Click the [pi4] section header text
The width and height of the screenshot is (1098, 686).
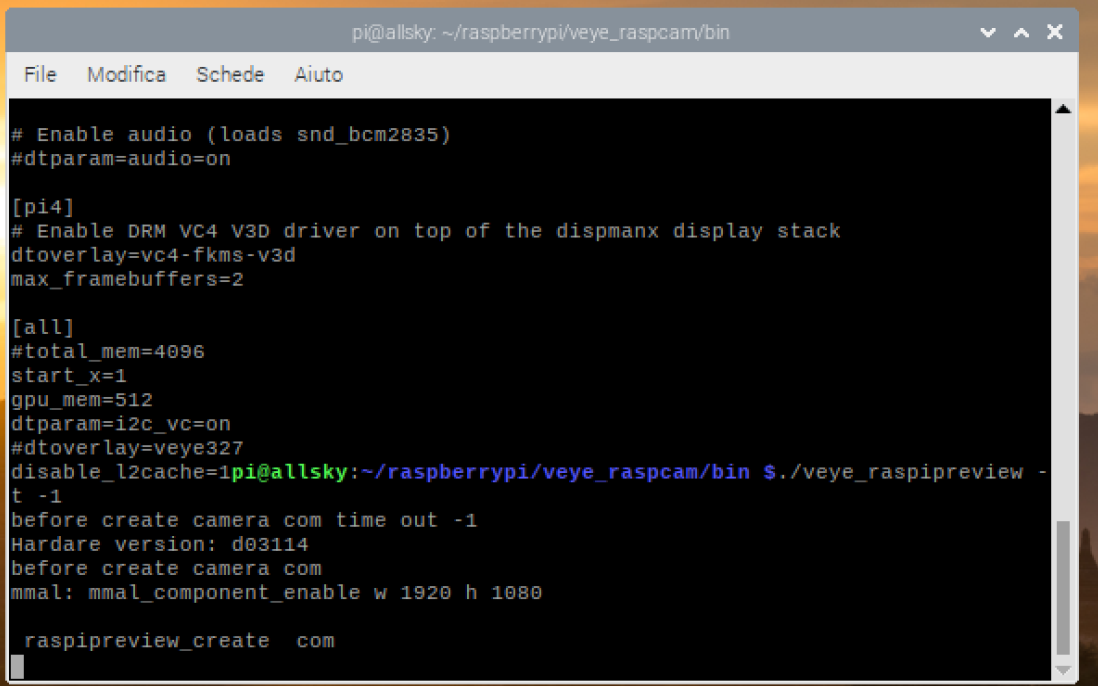42,207
